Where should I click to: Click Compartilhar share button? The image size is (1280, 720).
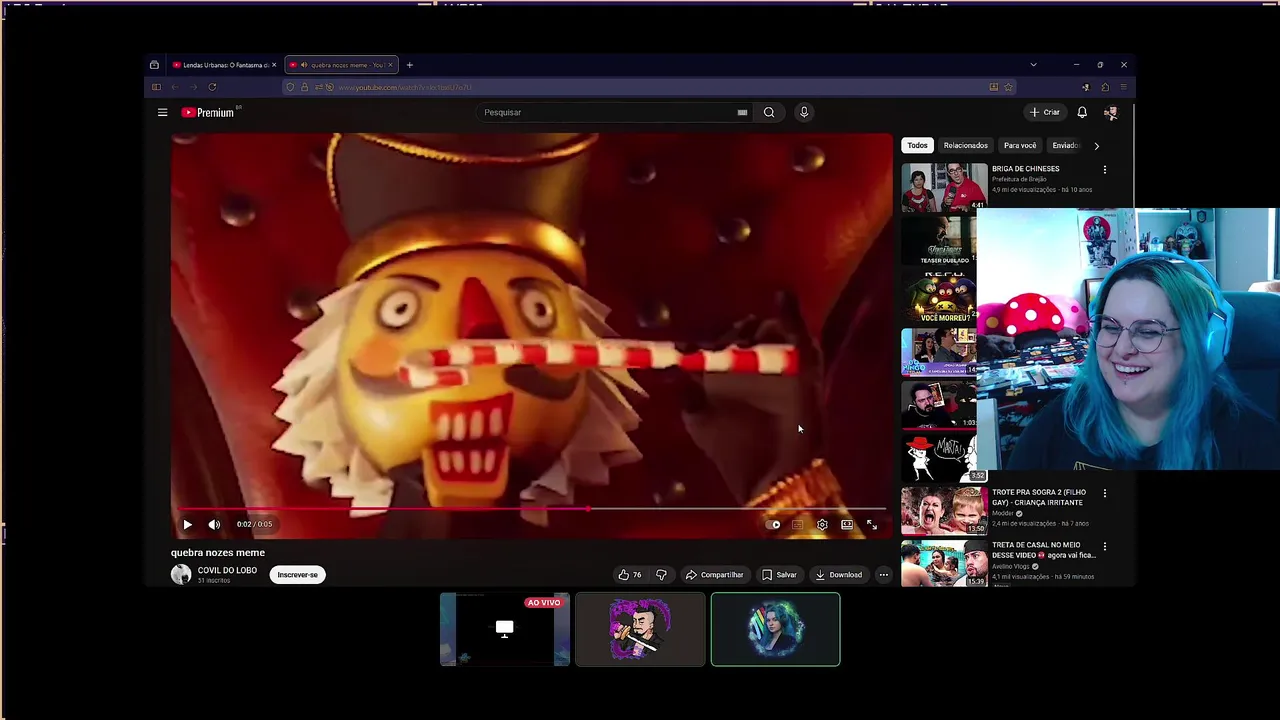714,575
